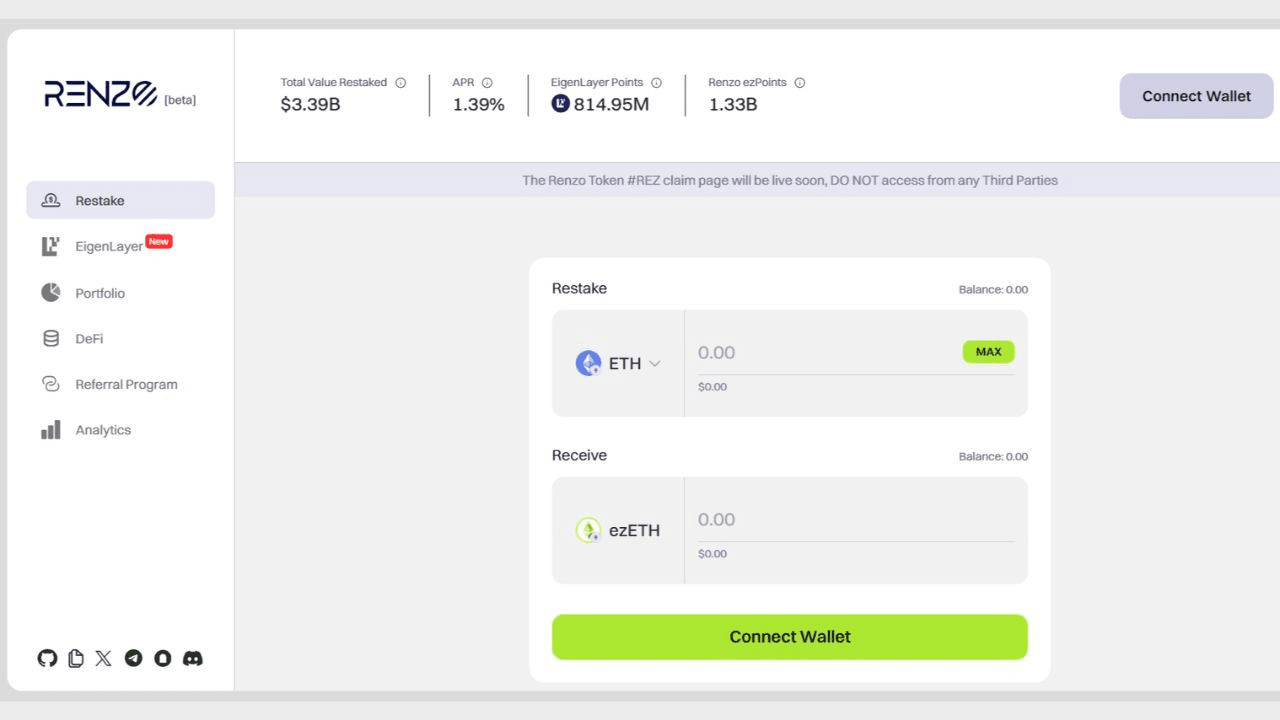1280x720 pixels.
Task: Click the RENZO logo
Action: click(x=101, y=95)
